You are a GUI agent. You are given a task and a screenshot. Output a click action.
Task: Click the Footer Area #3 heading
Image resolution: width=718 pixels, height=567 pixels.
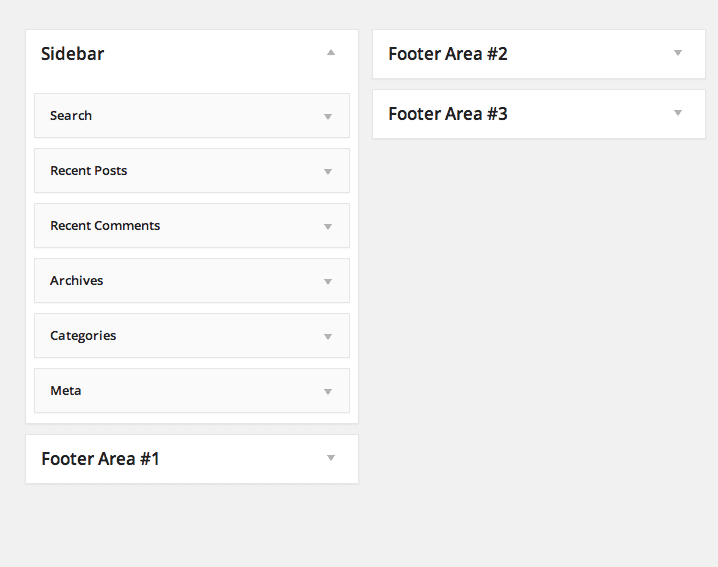coord(448,114)
